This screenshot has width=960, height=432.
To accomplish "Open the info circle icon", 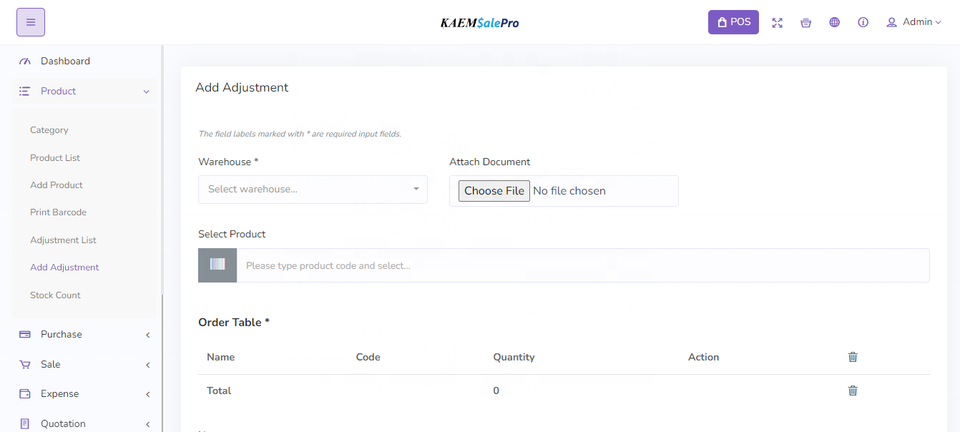I will click(863, 23).
